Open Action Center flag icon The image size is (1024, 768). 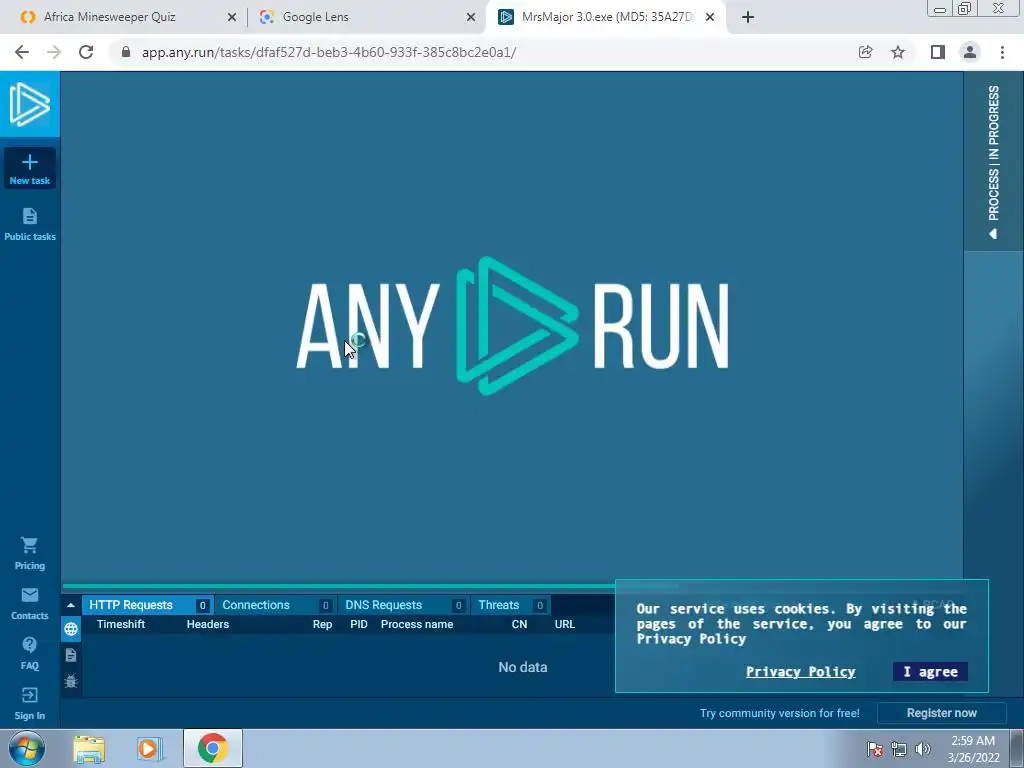[874, 749]
